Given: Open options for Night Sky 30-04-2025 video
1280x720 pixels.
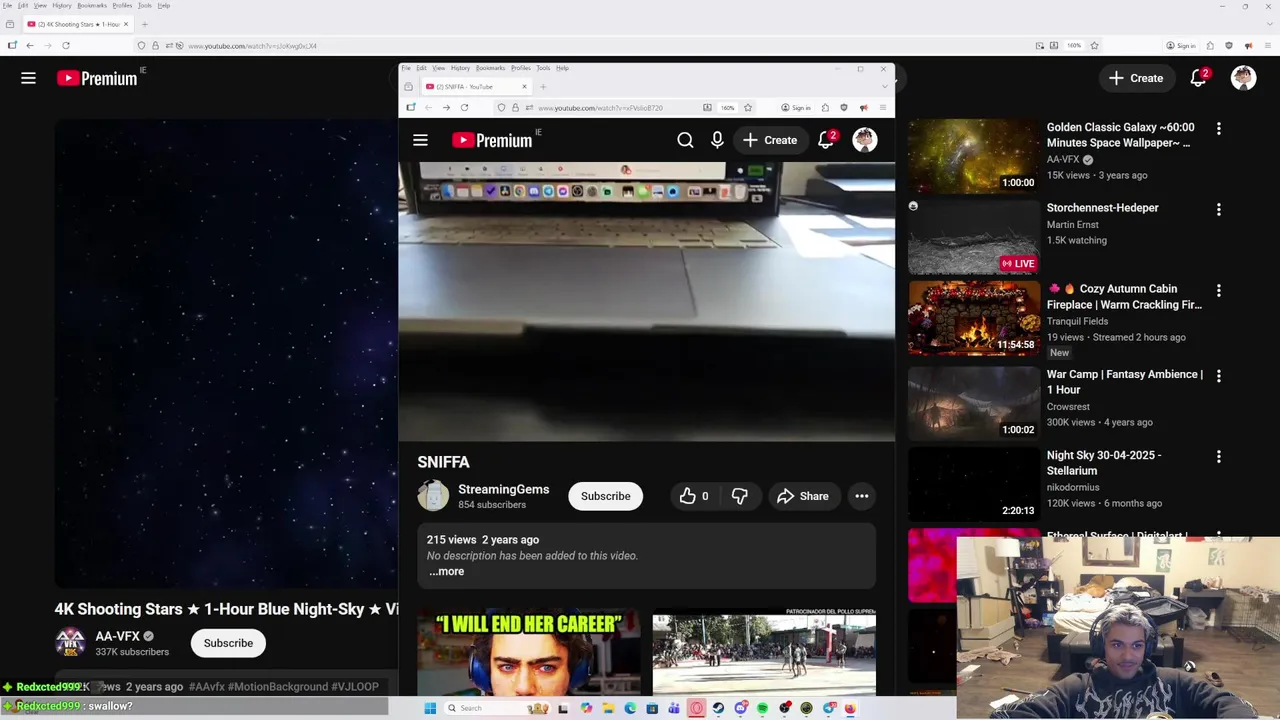Looking at the screenshot, I should (1218, 456).
